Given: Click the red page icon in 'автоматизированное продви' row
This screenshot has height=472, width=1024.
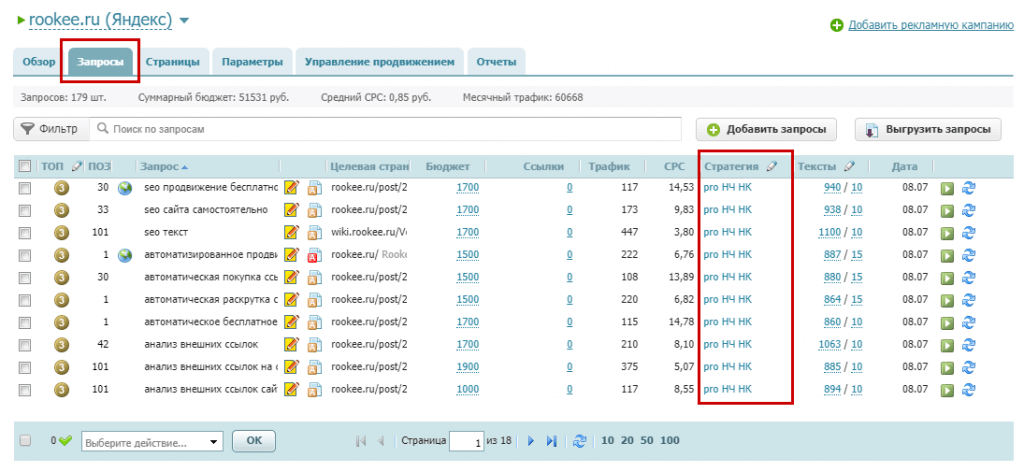Looking at the screenshot, I should 315,255.
